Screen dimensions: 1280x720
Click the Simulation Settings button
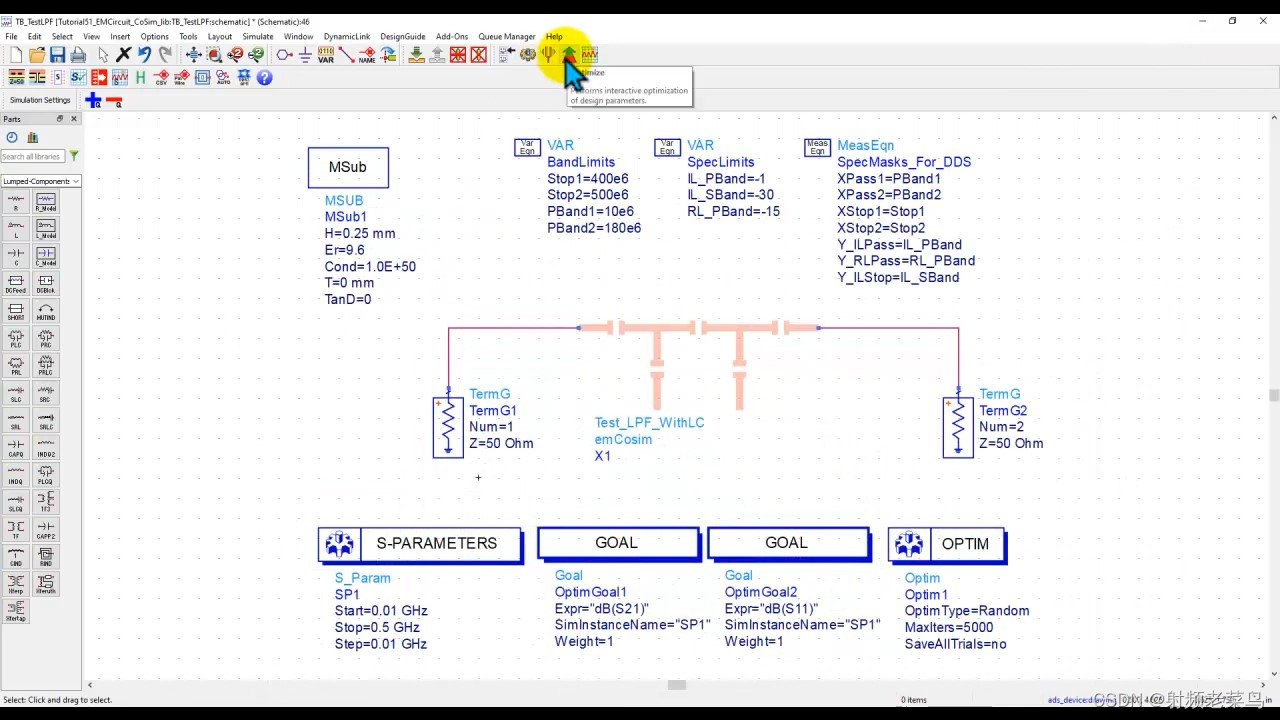point(40,99)
